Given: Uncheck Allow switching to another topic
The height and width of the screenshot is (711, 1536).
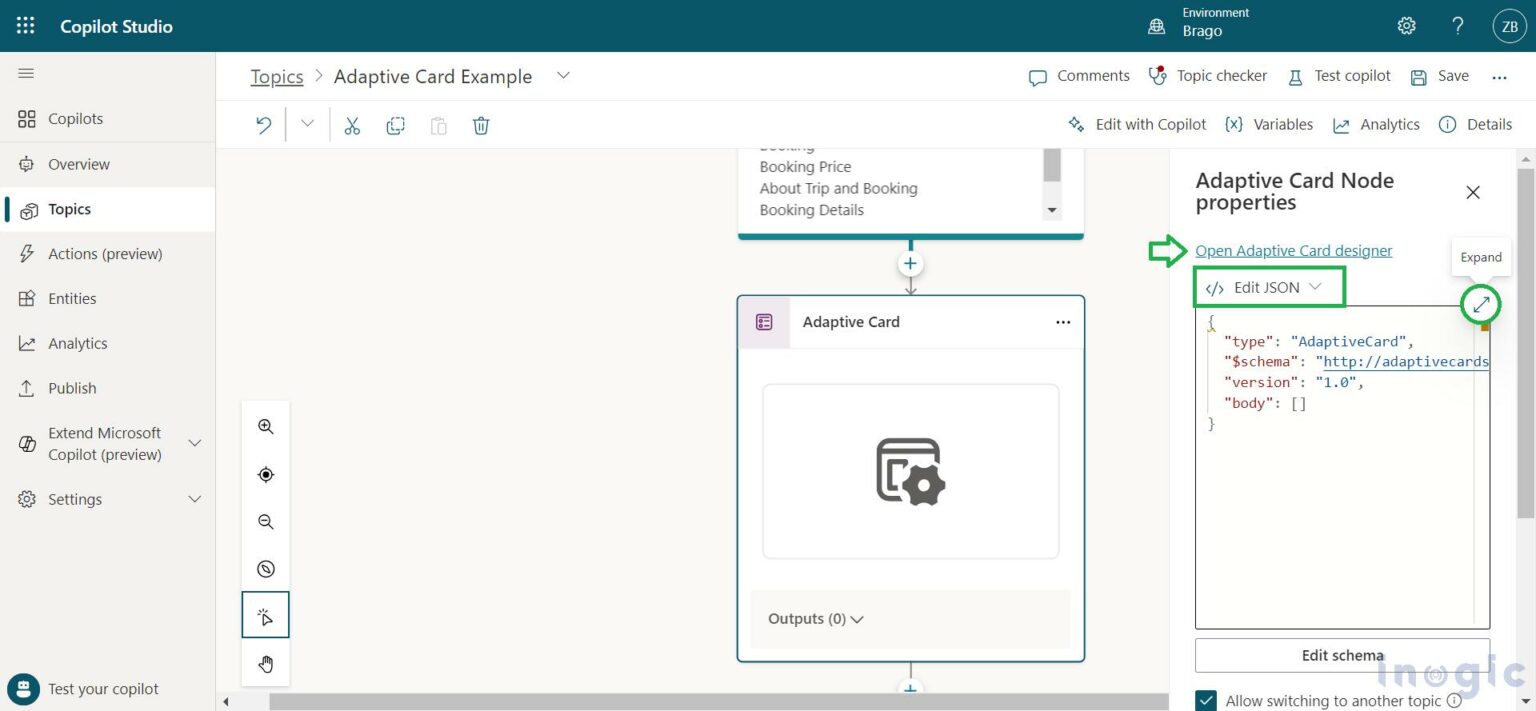Looking at the screenshot, I should coord(1206,700).
